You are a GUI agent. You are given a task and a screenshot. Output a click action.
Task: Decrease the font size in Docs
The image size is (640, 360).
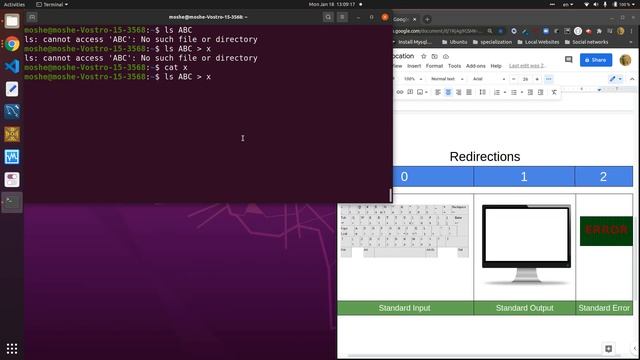pyautogui.click(x=514, y=79)
